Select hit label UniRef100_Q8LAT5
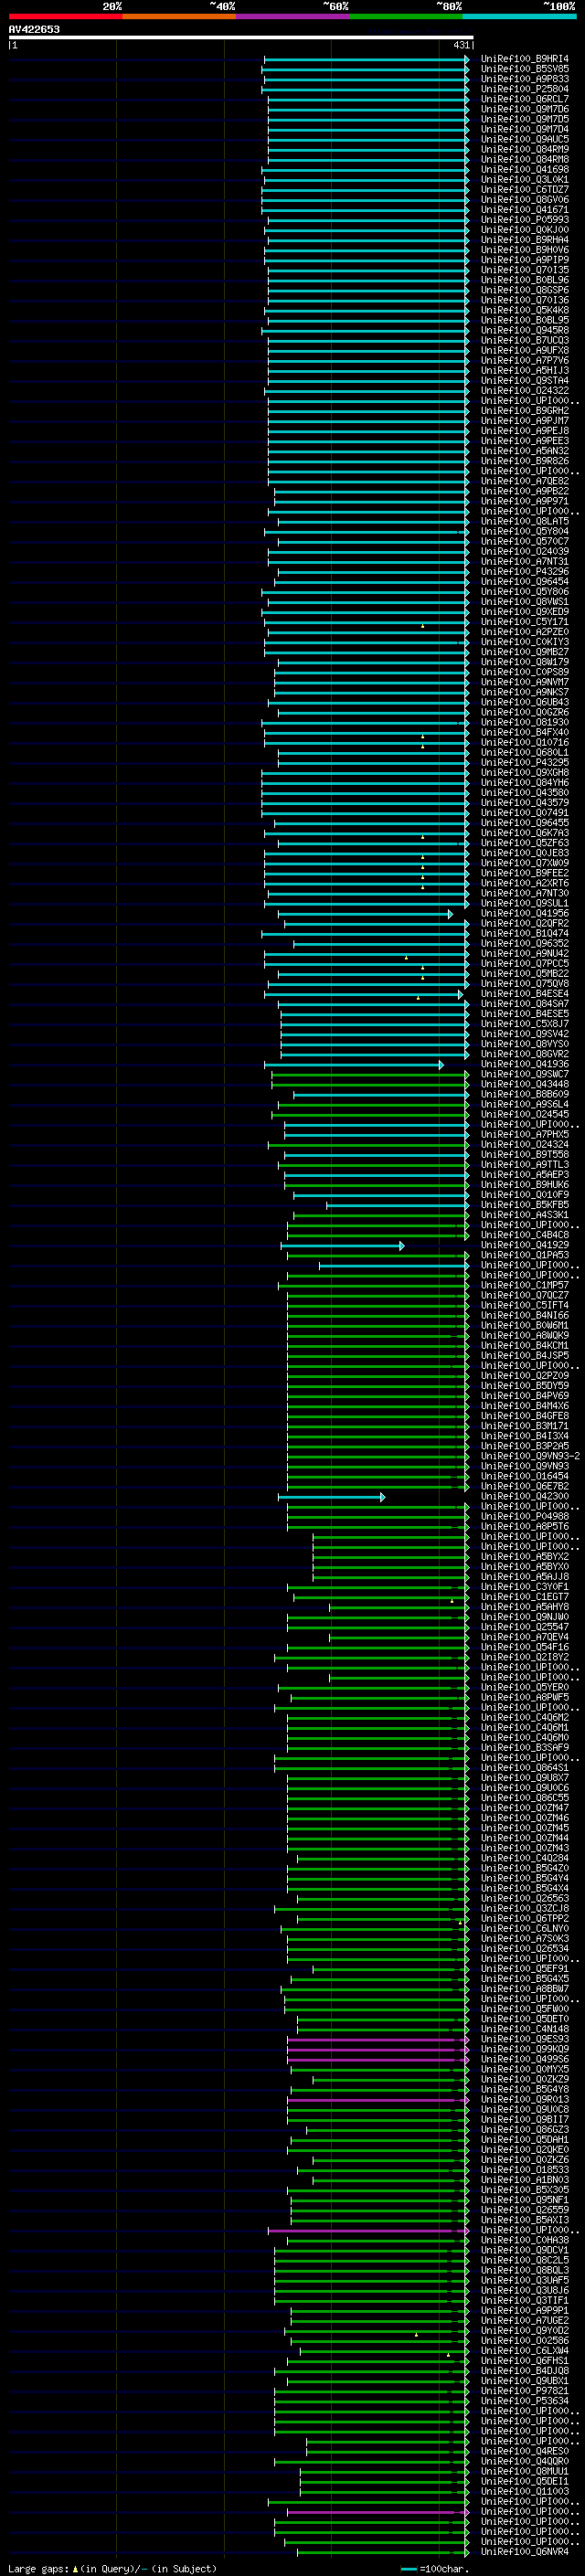Screen dimensions: 585x2576 pyautogui.click(x=524, y=521)
